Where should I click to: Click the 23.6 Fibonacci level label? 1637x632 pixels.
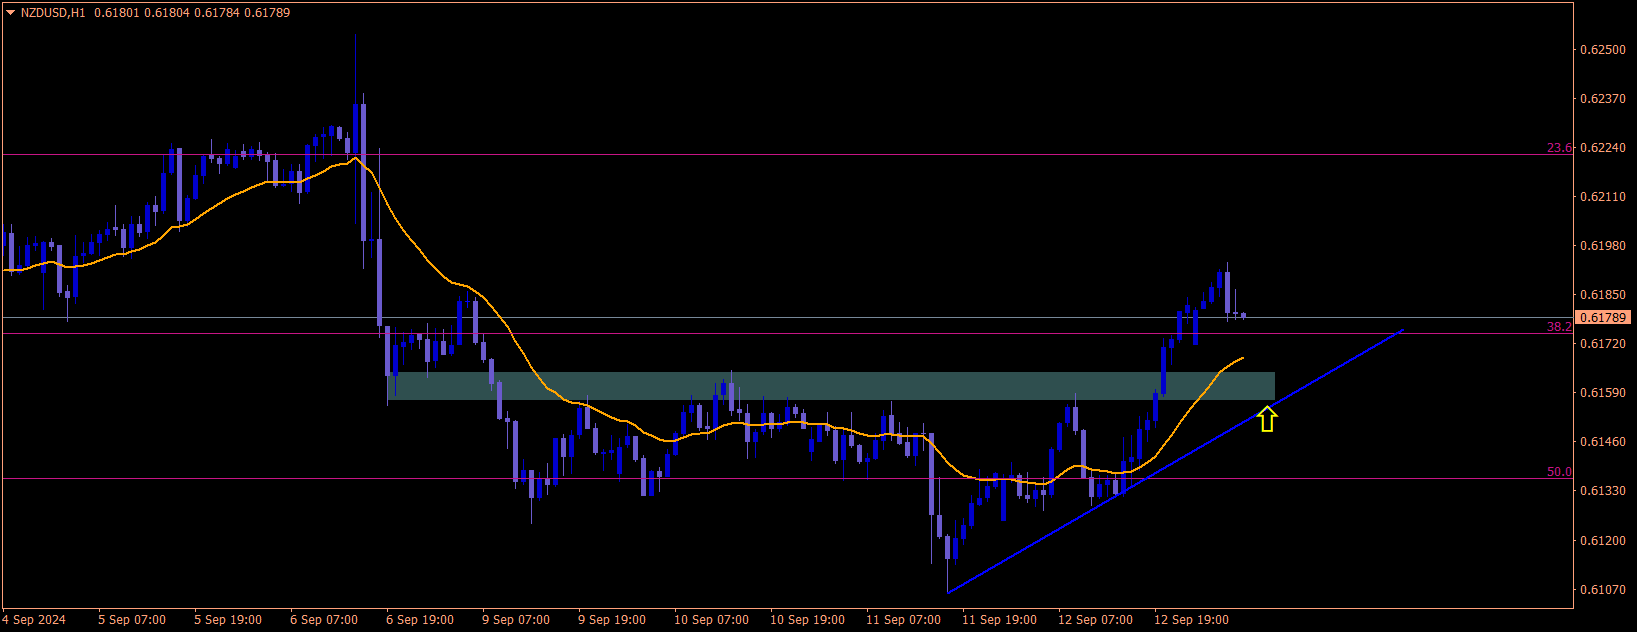(x=1559, y=148)
